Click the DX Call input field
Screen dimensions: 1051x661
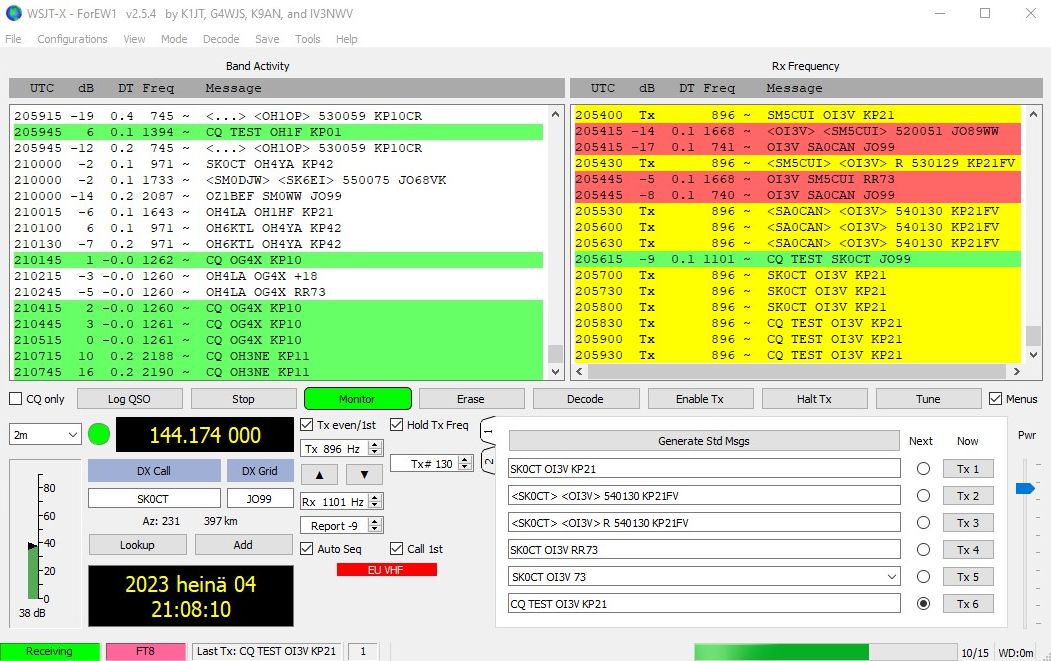point(154,499)
